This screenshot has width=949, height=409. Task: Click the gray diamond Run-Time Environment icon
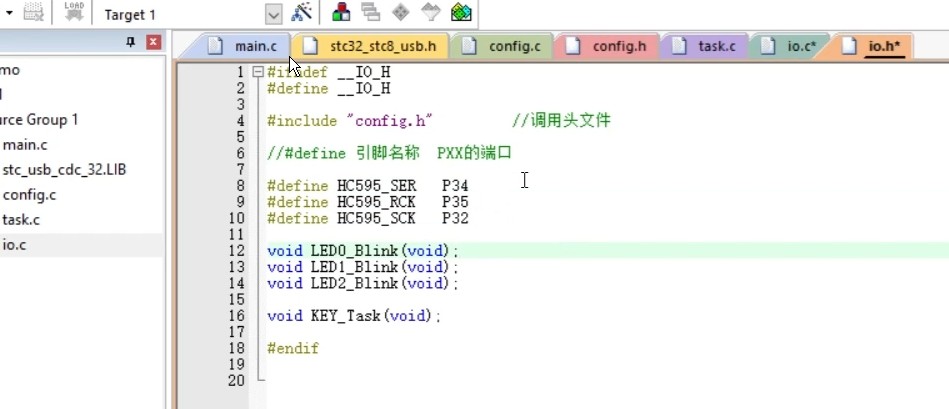401,12
